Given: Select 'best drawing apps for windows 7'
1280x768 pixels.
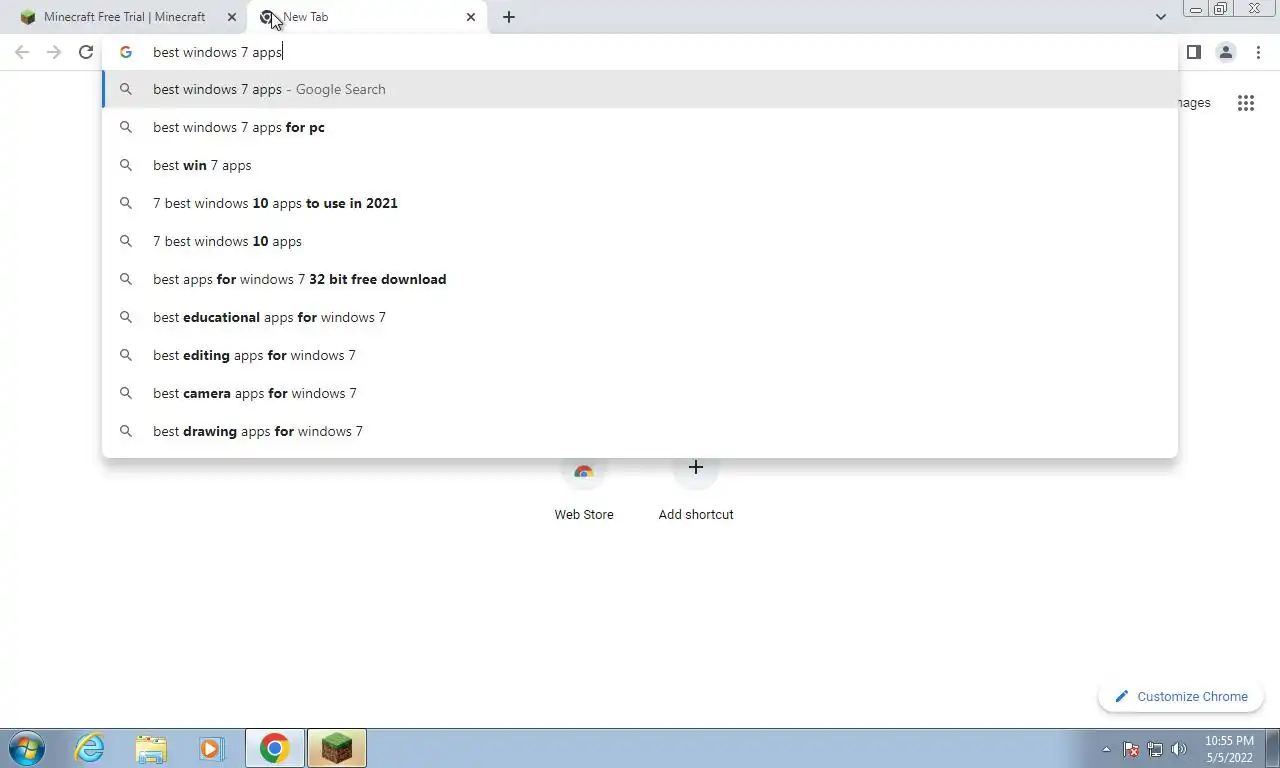Looking at the screenshot, I should [640, 431].
